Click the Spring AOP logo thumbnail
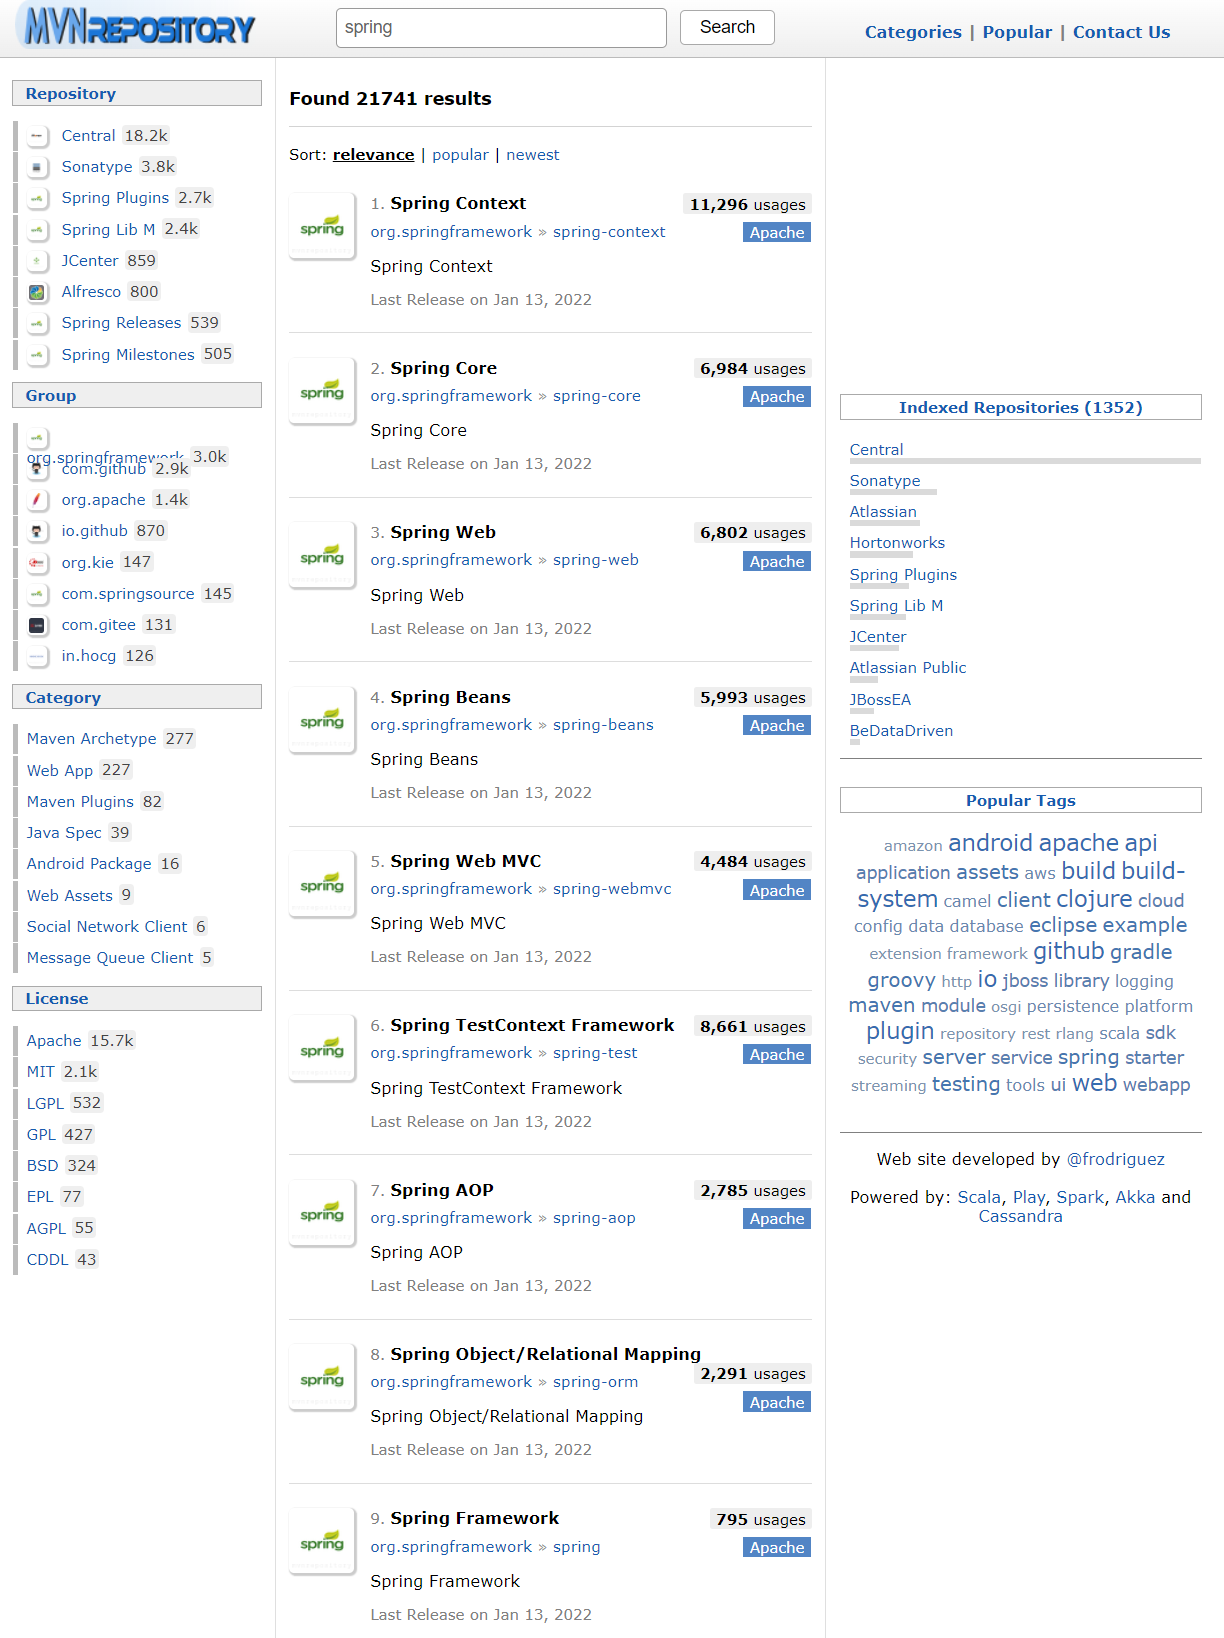The image size is (1224, 1638). point(322,1213)
